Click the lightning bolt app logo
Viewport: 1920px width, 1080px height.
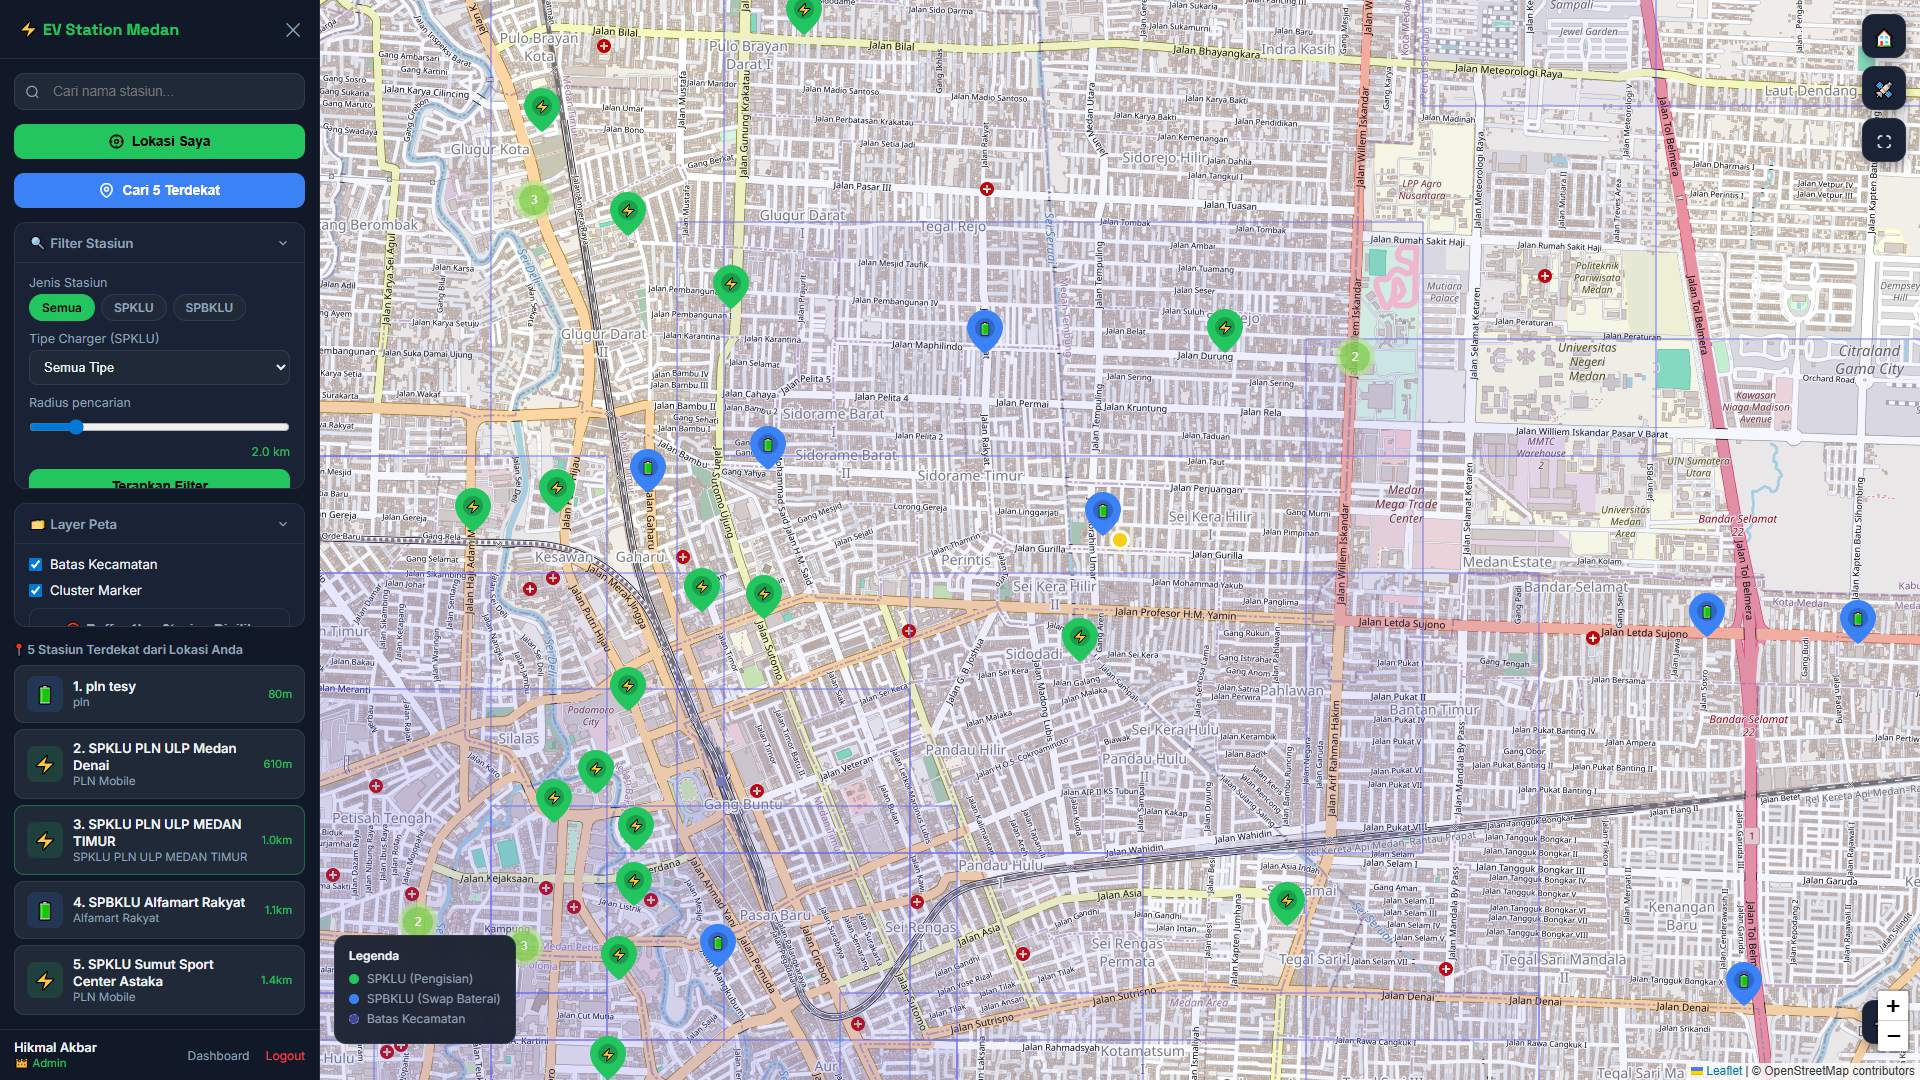coord(28,30)
